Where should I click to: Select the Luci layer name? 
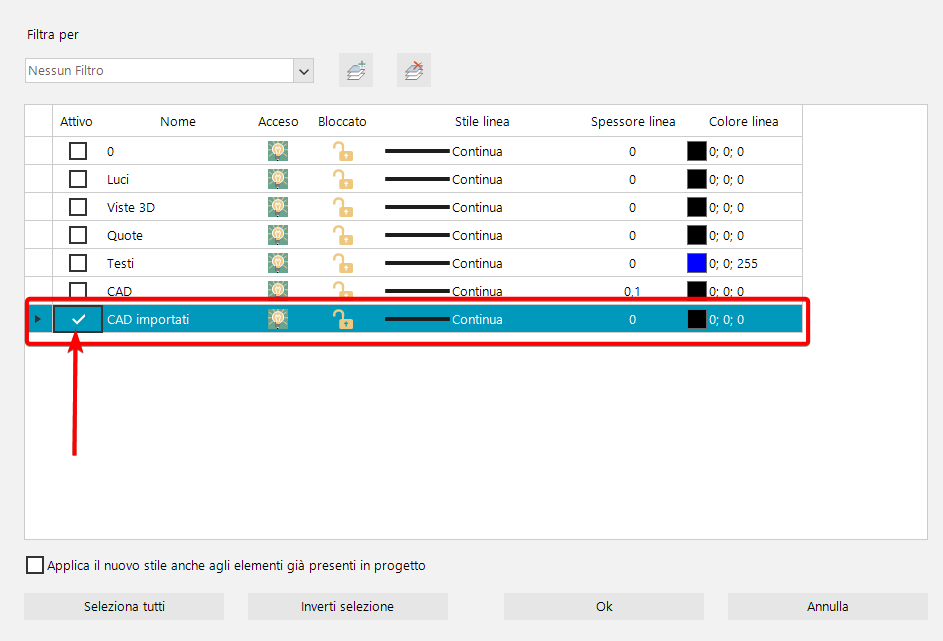[x=118, y=179]
